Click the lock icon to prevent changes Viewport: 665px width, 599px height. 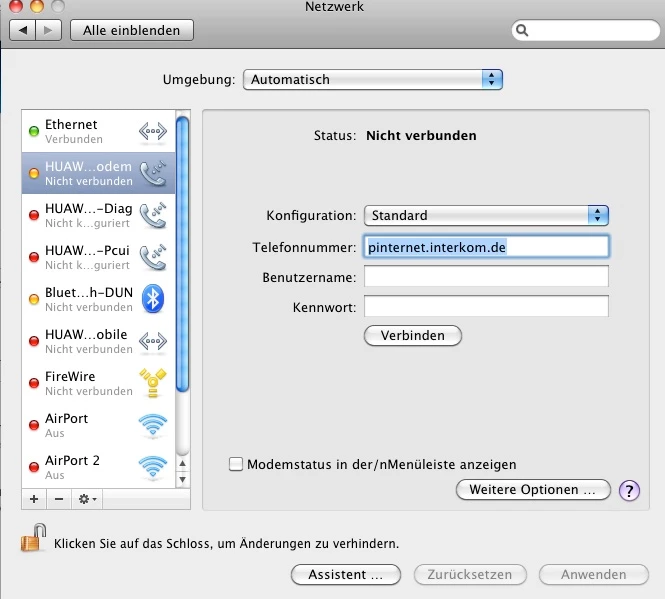[x=33, y=538]
